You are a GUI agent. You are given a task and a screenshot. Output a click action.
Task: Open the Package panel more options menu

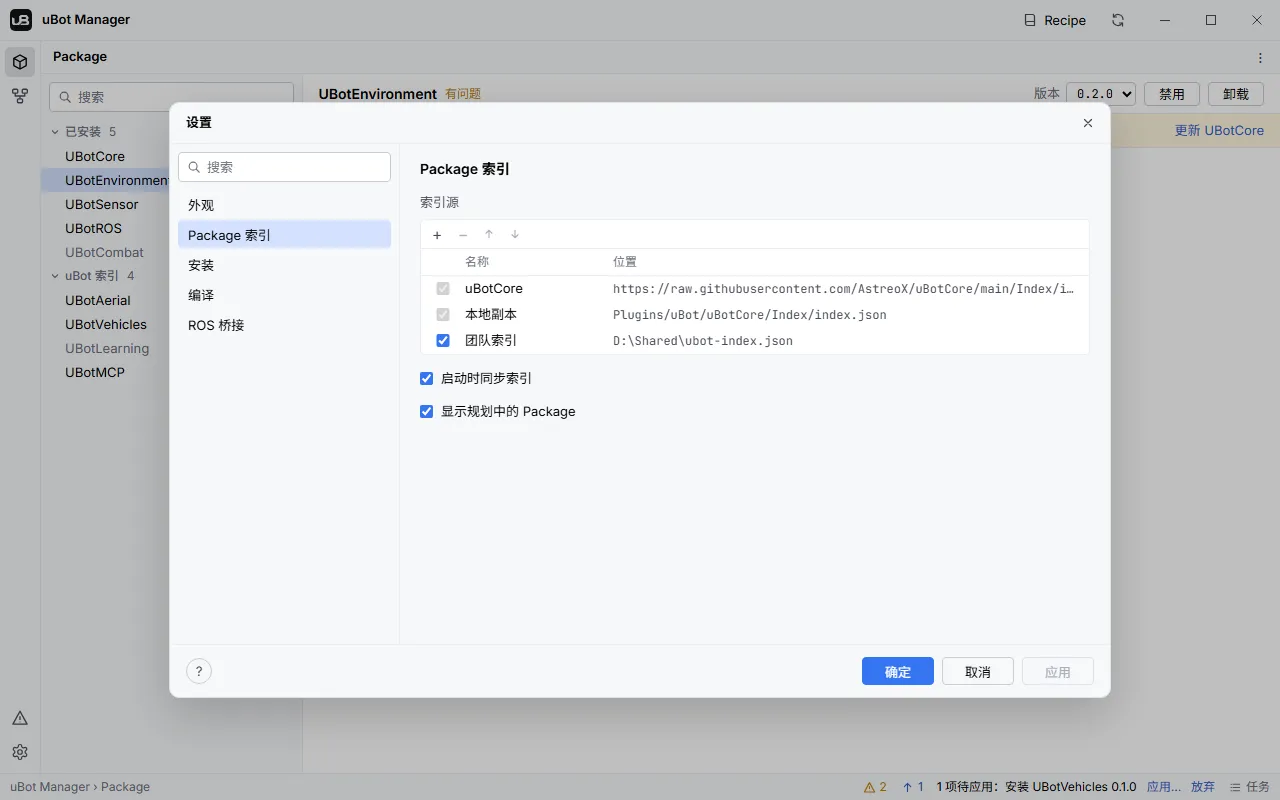point(1260,57)
